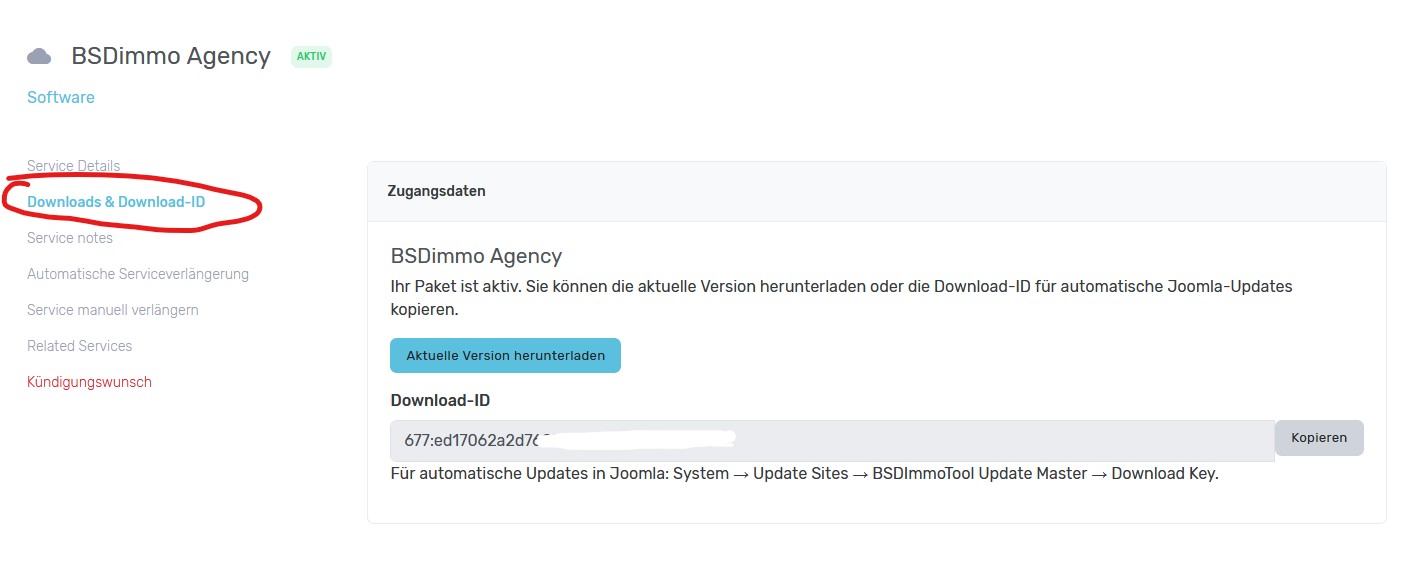Click the red Kündigungswunsch link
The image size is (1410, 578).
[x=90, y=382]
